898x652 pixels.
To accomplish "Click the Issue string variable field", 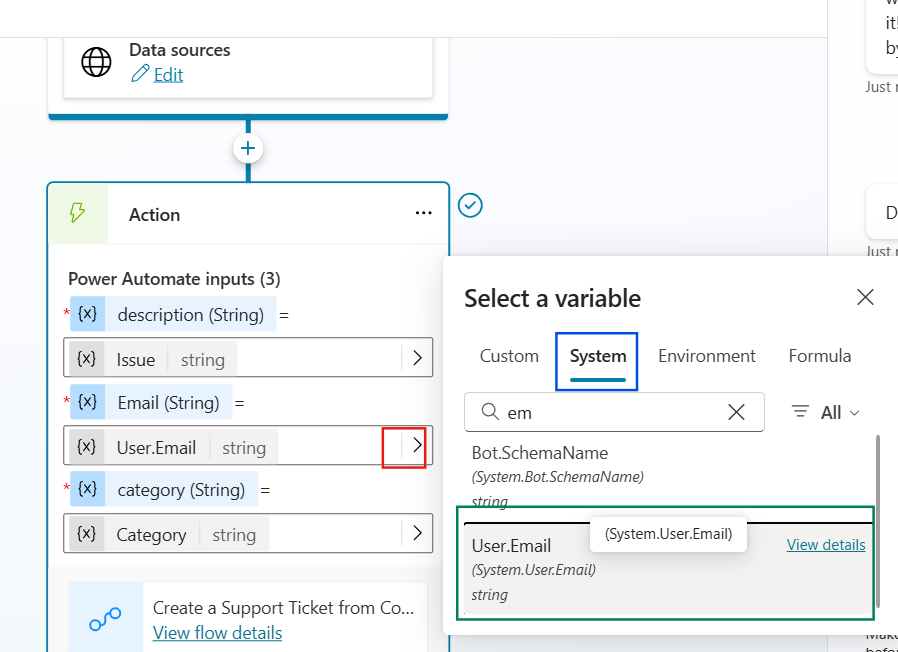I will 248,358.
